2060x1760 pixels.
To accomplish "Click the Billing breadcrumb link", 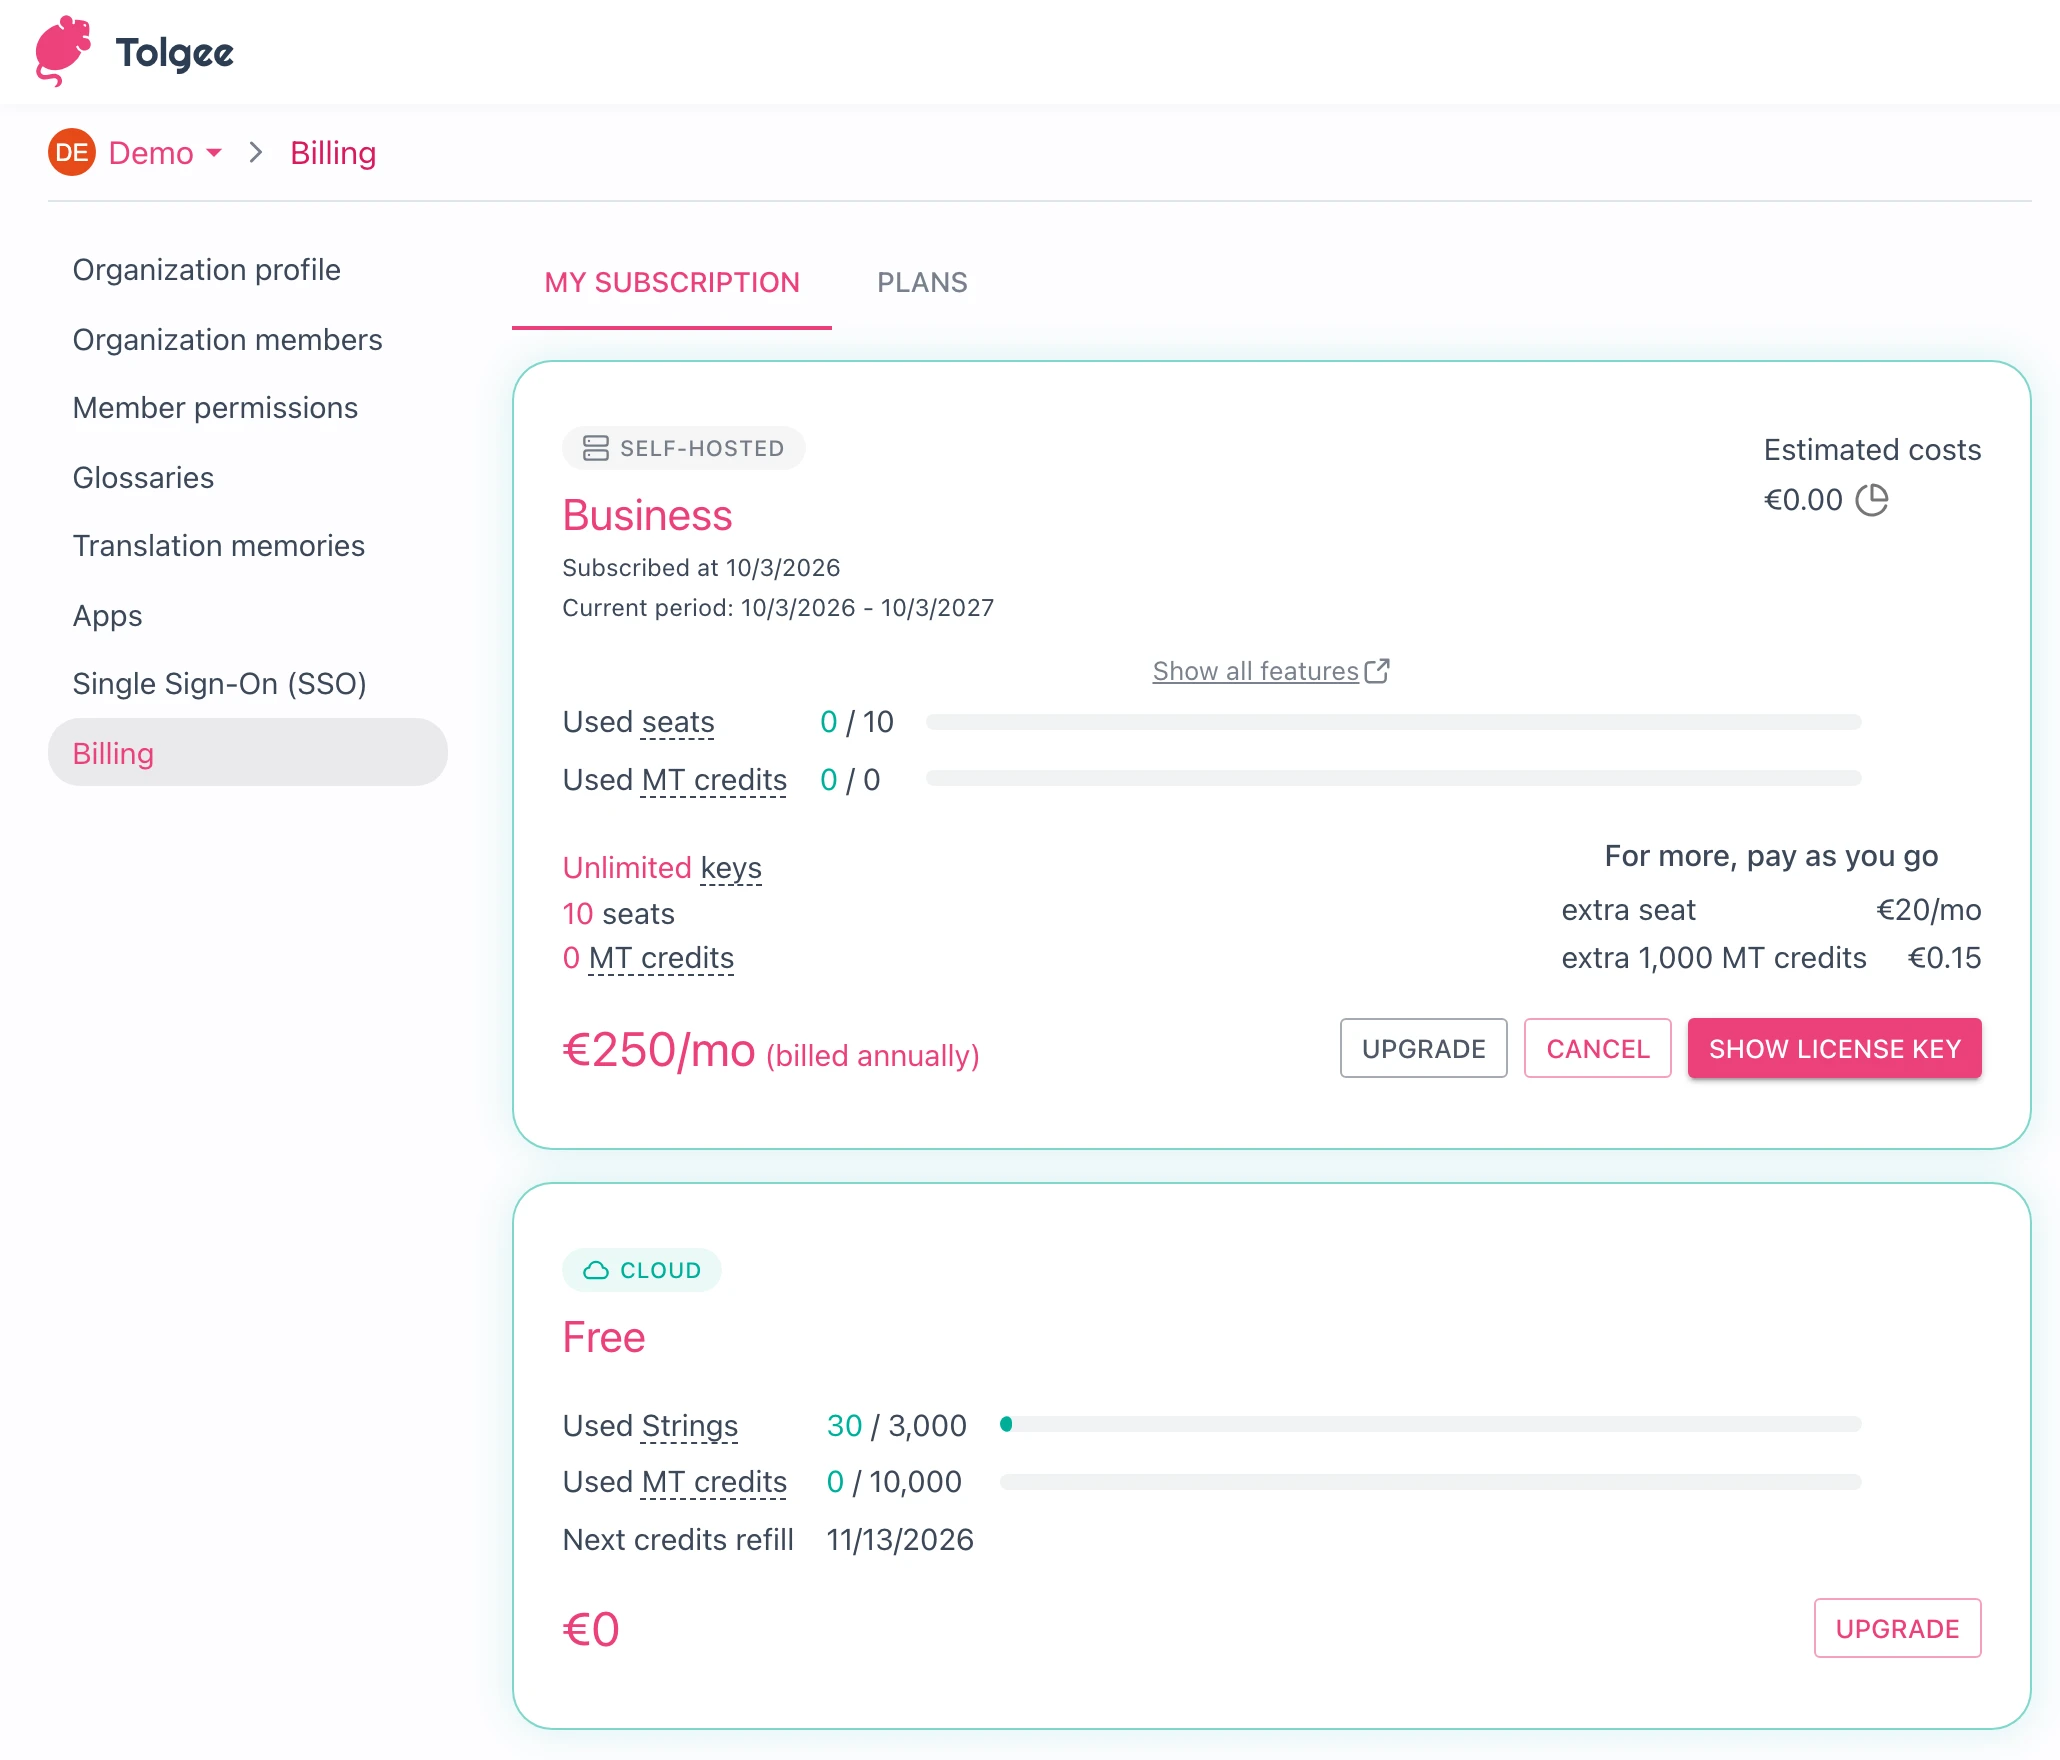I will click(x=333, y=153).
